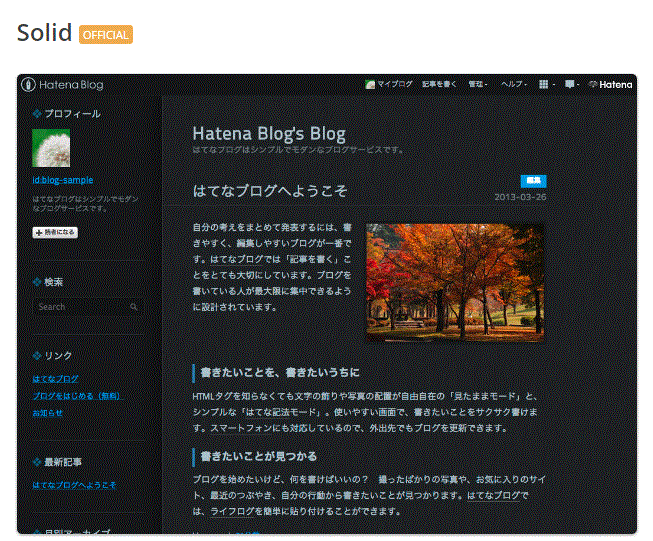Open the apps grid icon in header
The width and height of the screenshot is (653, 541).
pos(543,84)
